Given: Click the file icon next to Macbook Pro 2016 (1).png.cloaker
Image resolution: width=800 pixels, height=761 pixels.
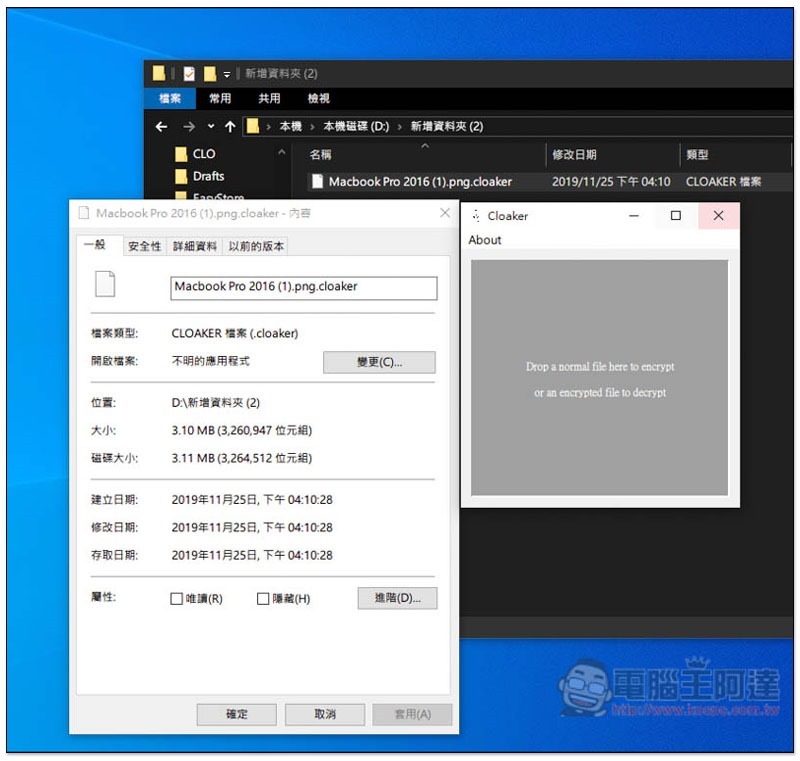Looking at the screenshot, I should point(318,181).
